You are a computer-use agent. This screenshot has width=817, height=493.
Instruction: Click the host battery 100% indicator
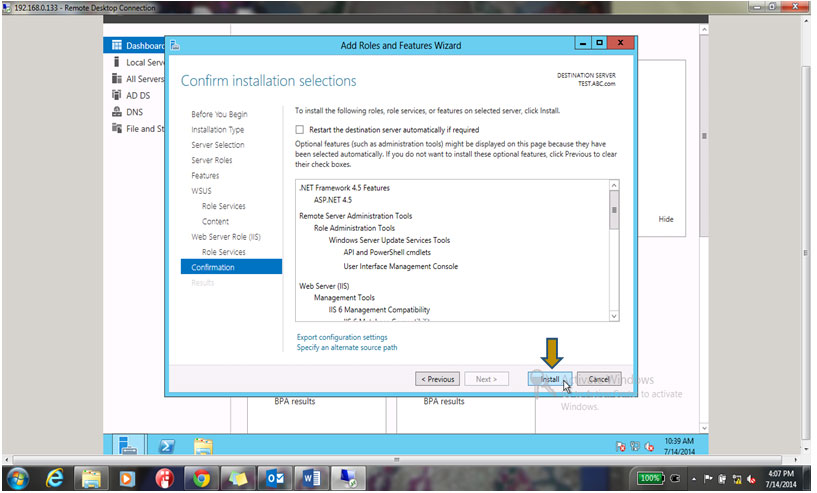(x=650, y=478)
